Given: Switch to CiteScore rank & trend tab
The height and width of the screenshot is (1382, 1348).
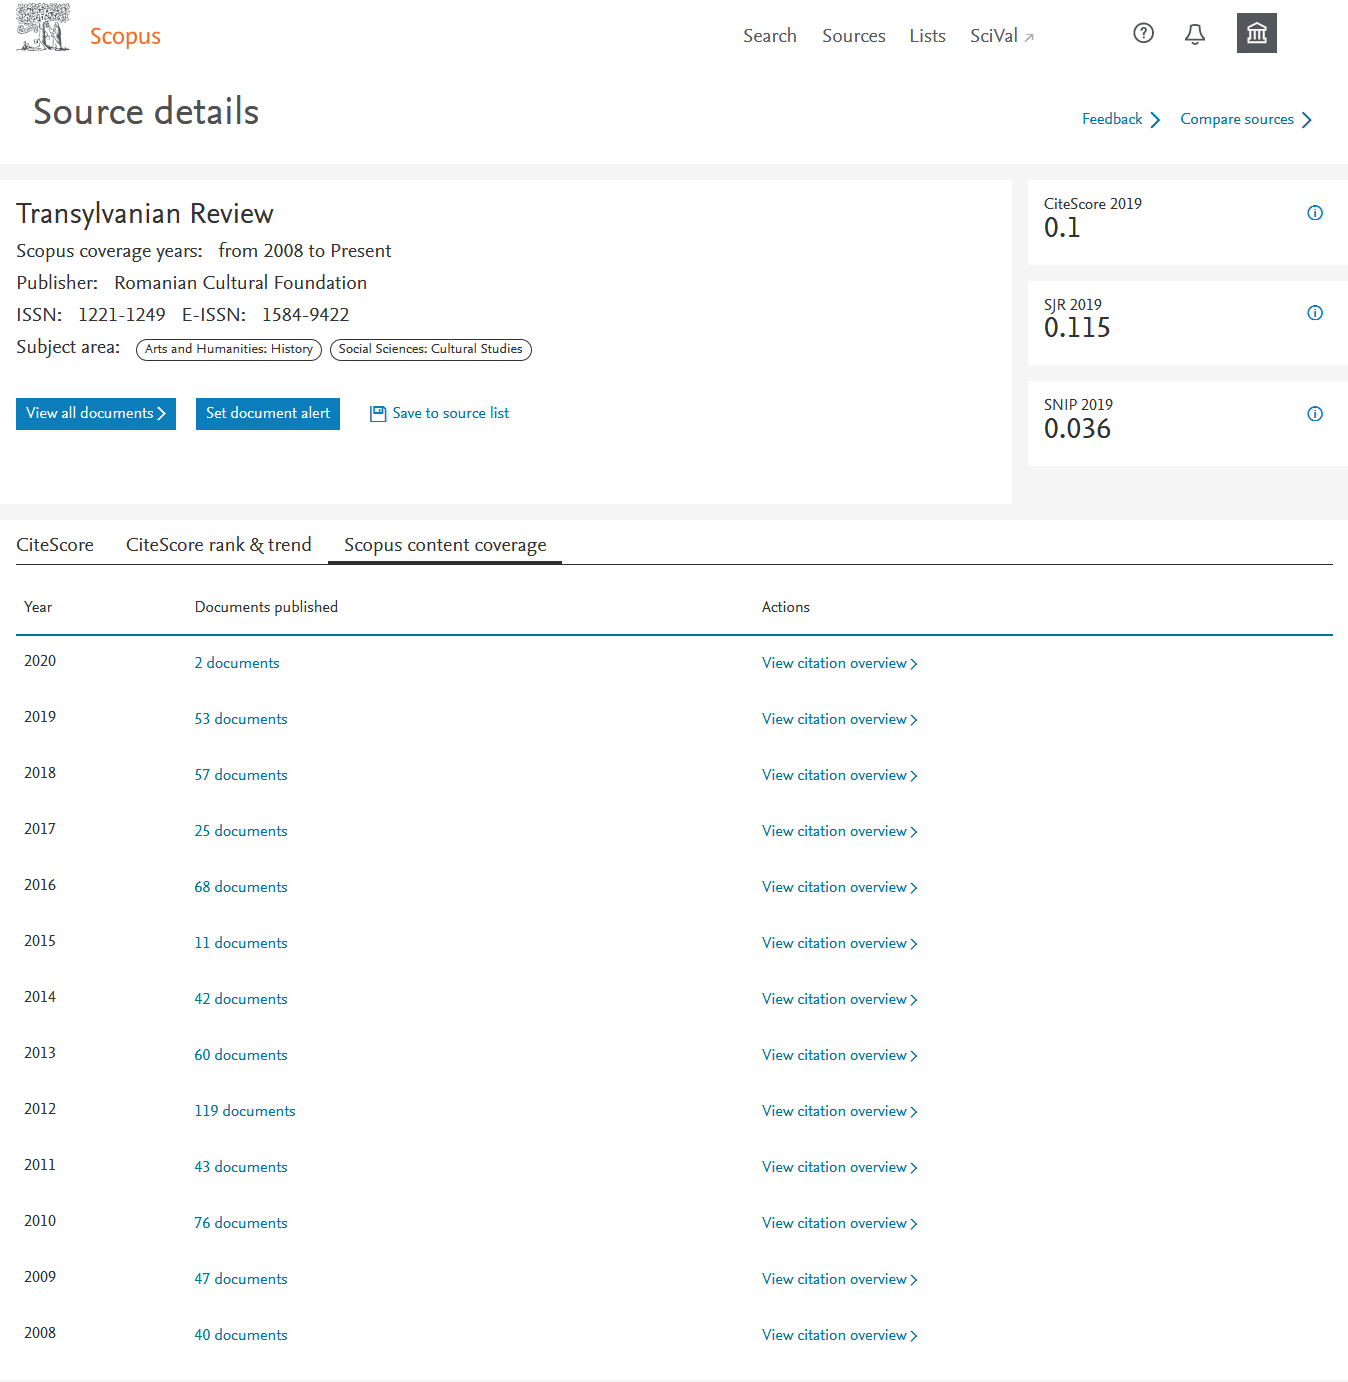Looking at the screenshot, I should (x=218, y=545).
